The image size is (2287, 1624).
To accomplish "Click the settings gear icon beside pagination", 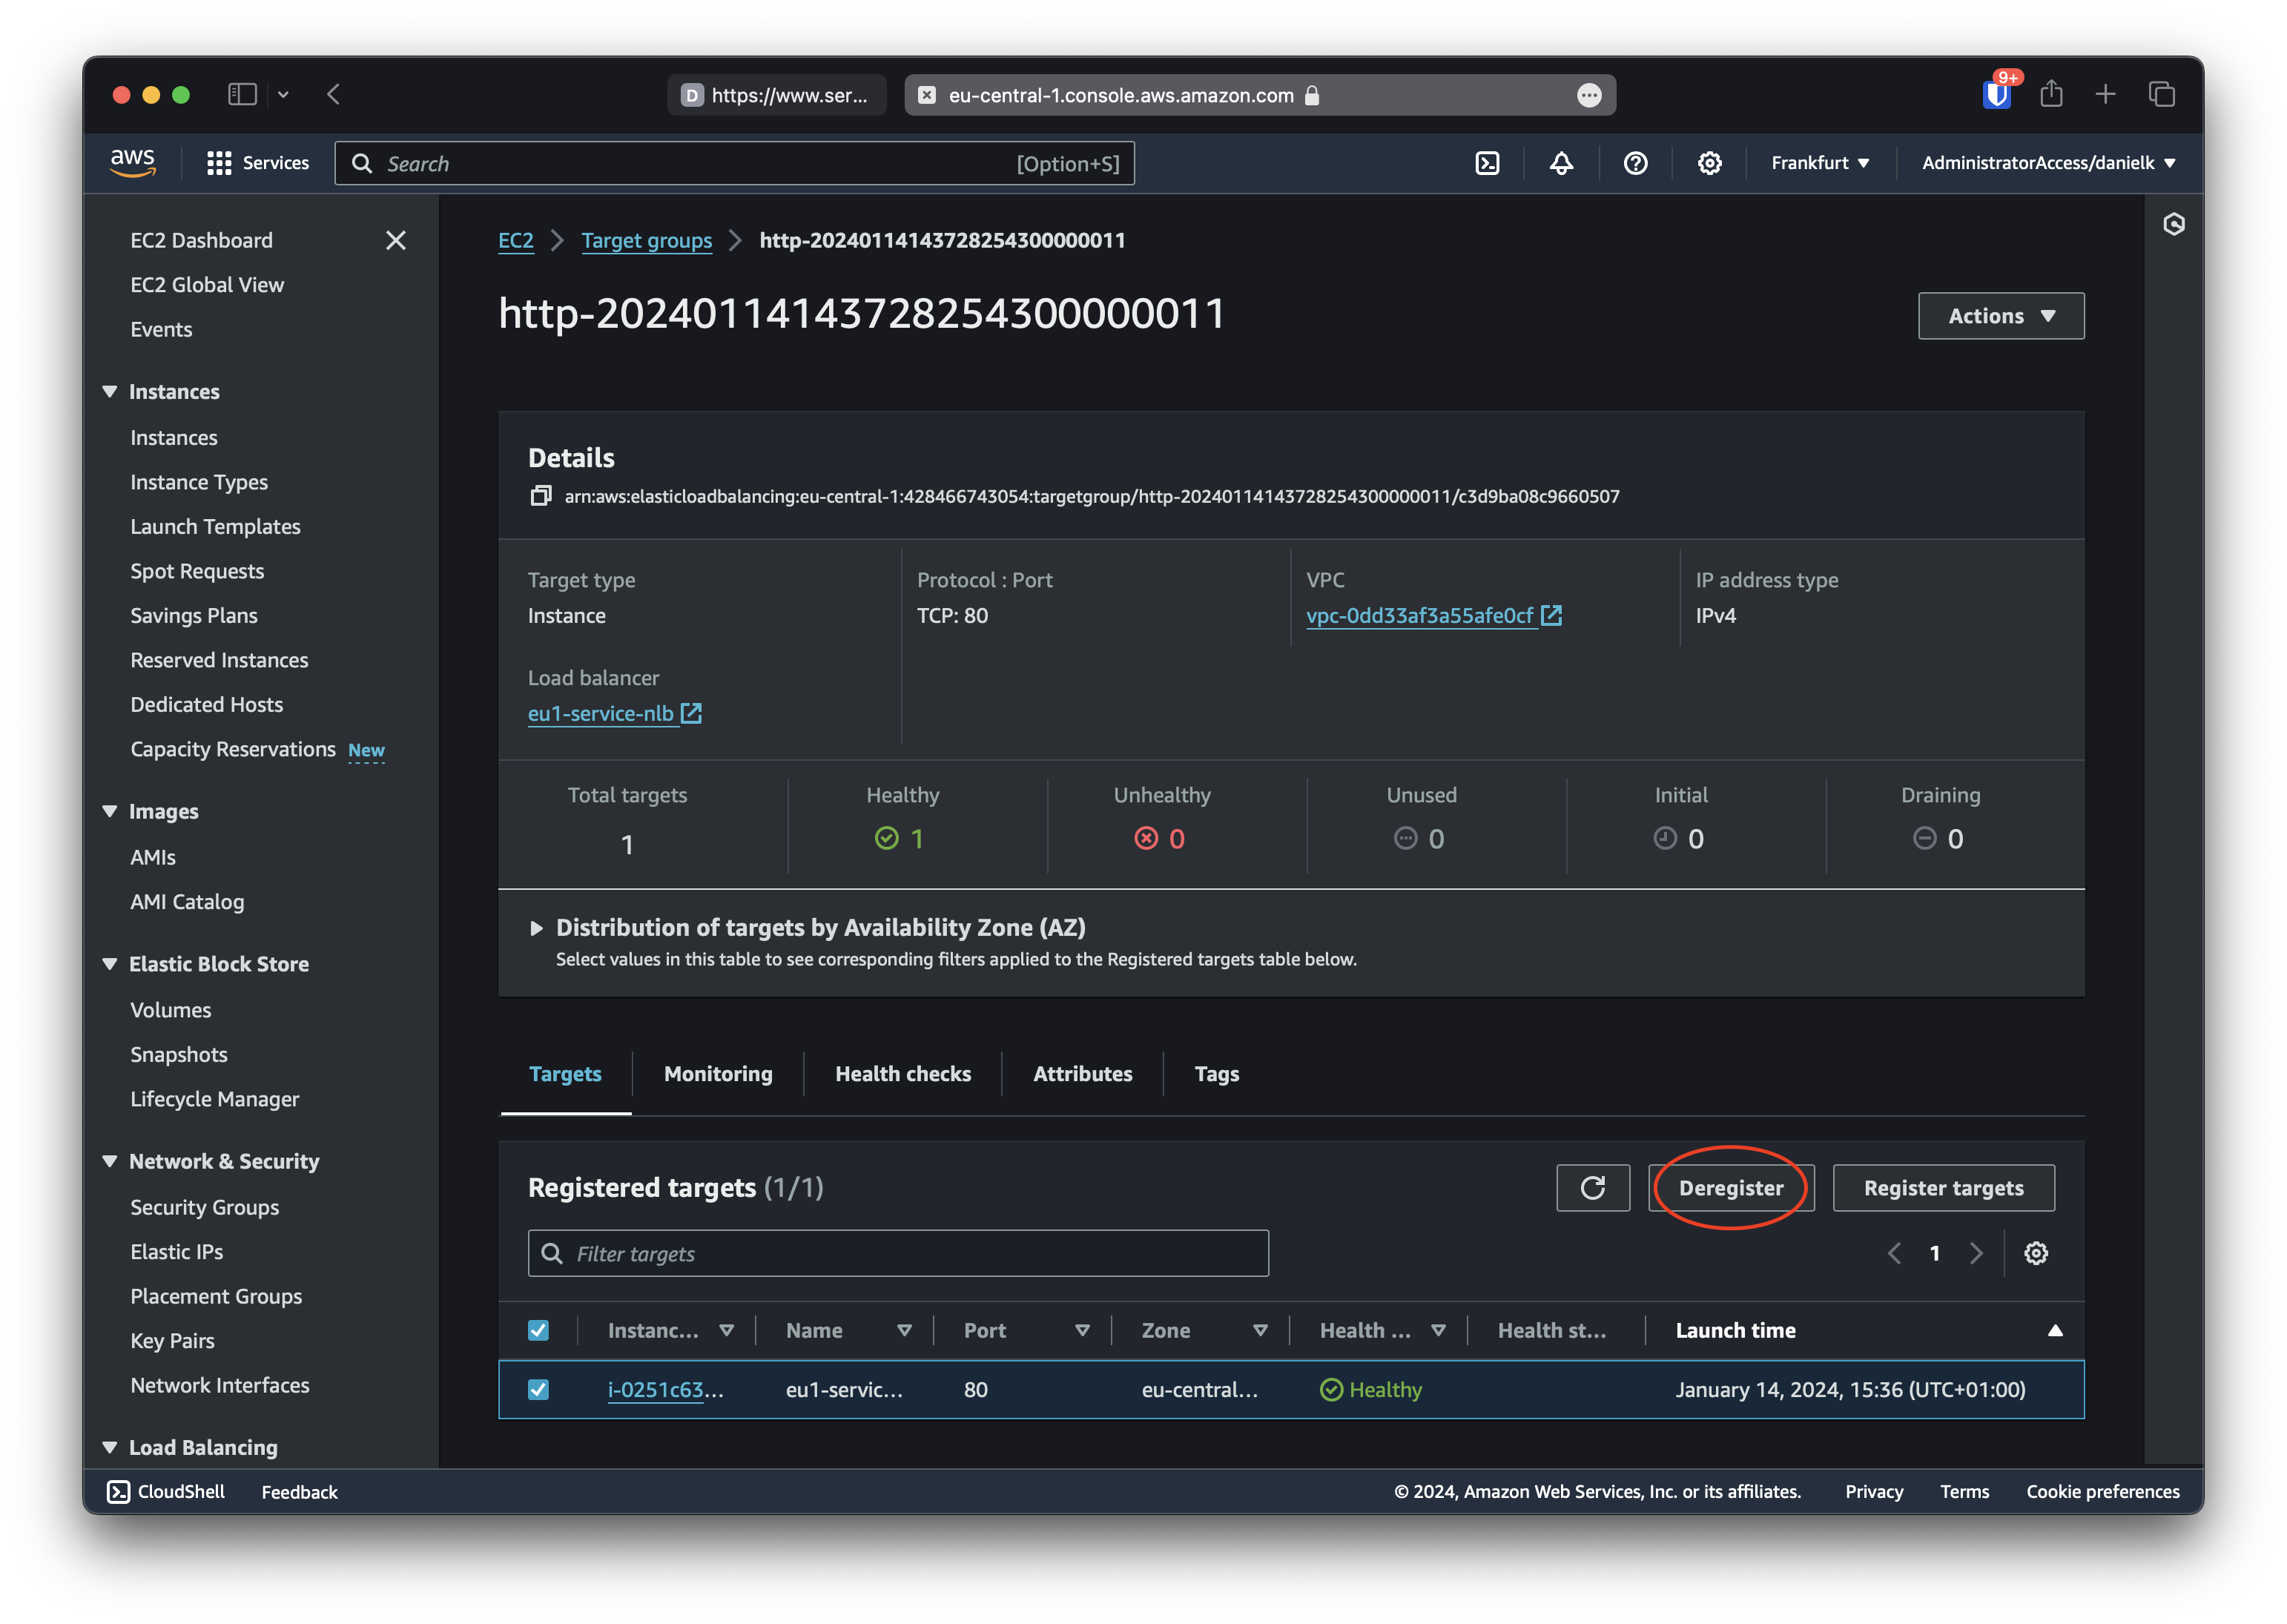I will 2036,1253.
